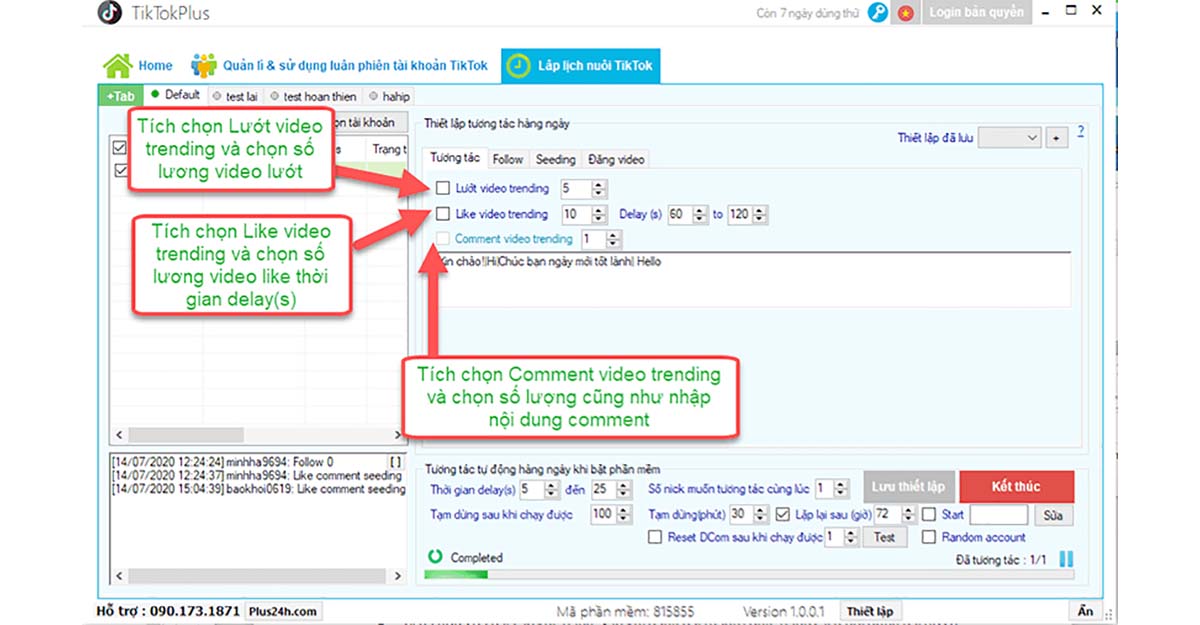Image resolution: width=1200 pixels, height=625 pixels.
Task: Open the Seeding settings tab
Action: (x=556, y=159)
